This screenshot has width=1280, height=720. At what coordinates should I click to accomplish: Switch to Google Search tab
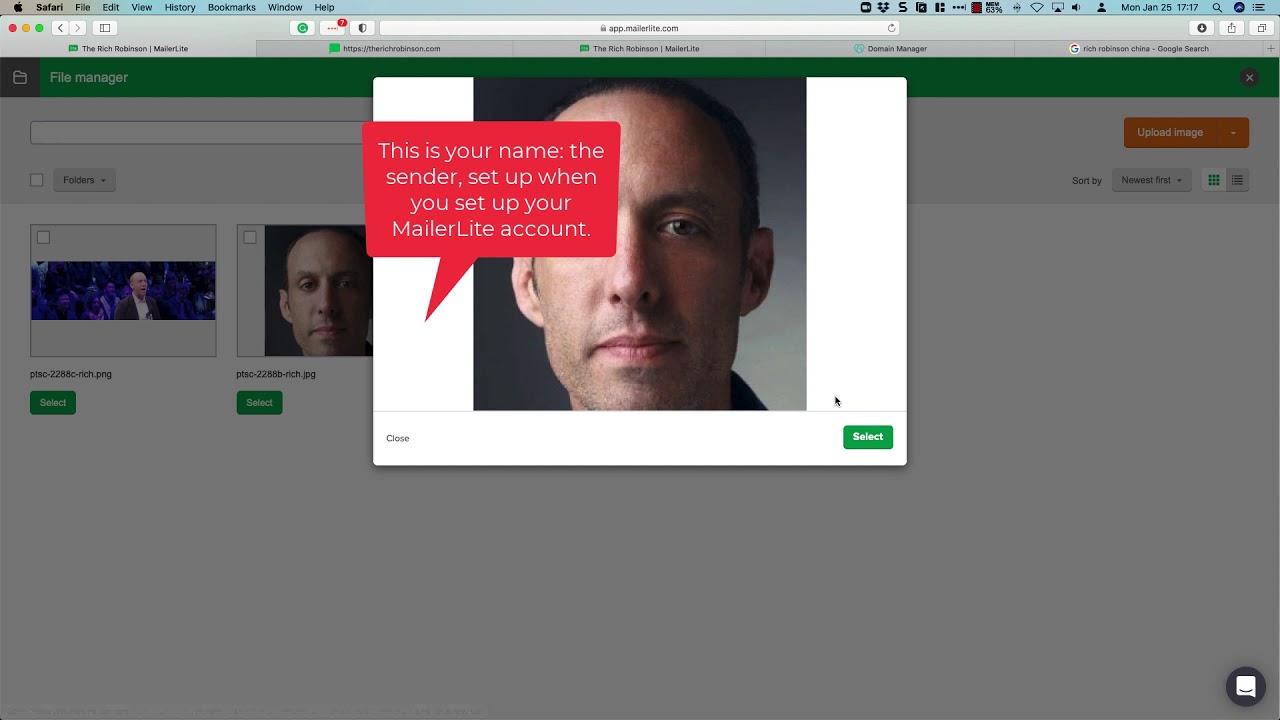pyautogui.click(x=1139, y=48)
